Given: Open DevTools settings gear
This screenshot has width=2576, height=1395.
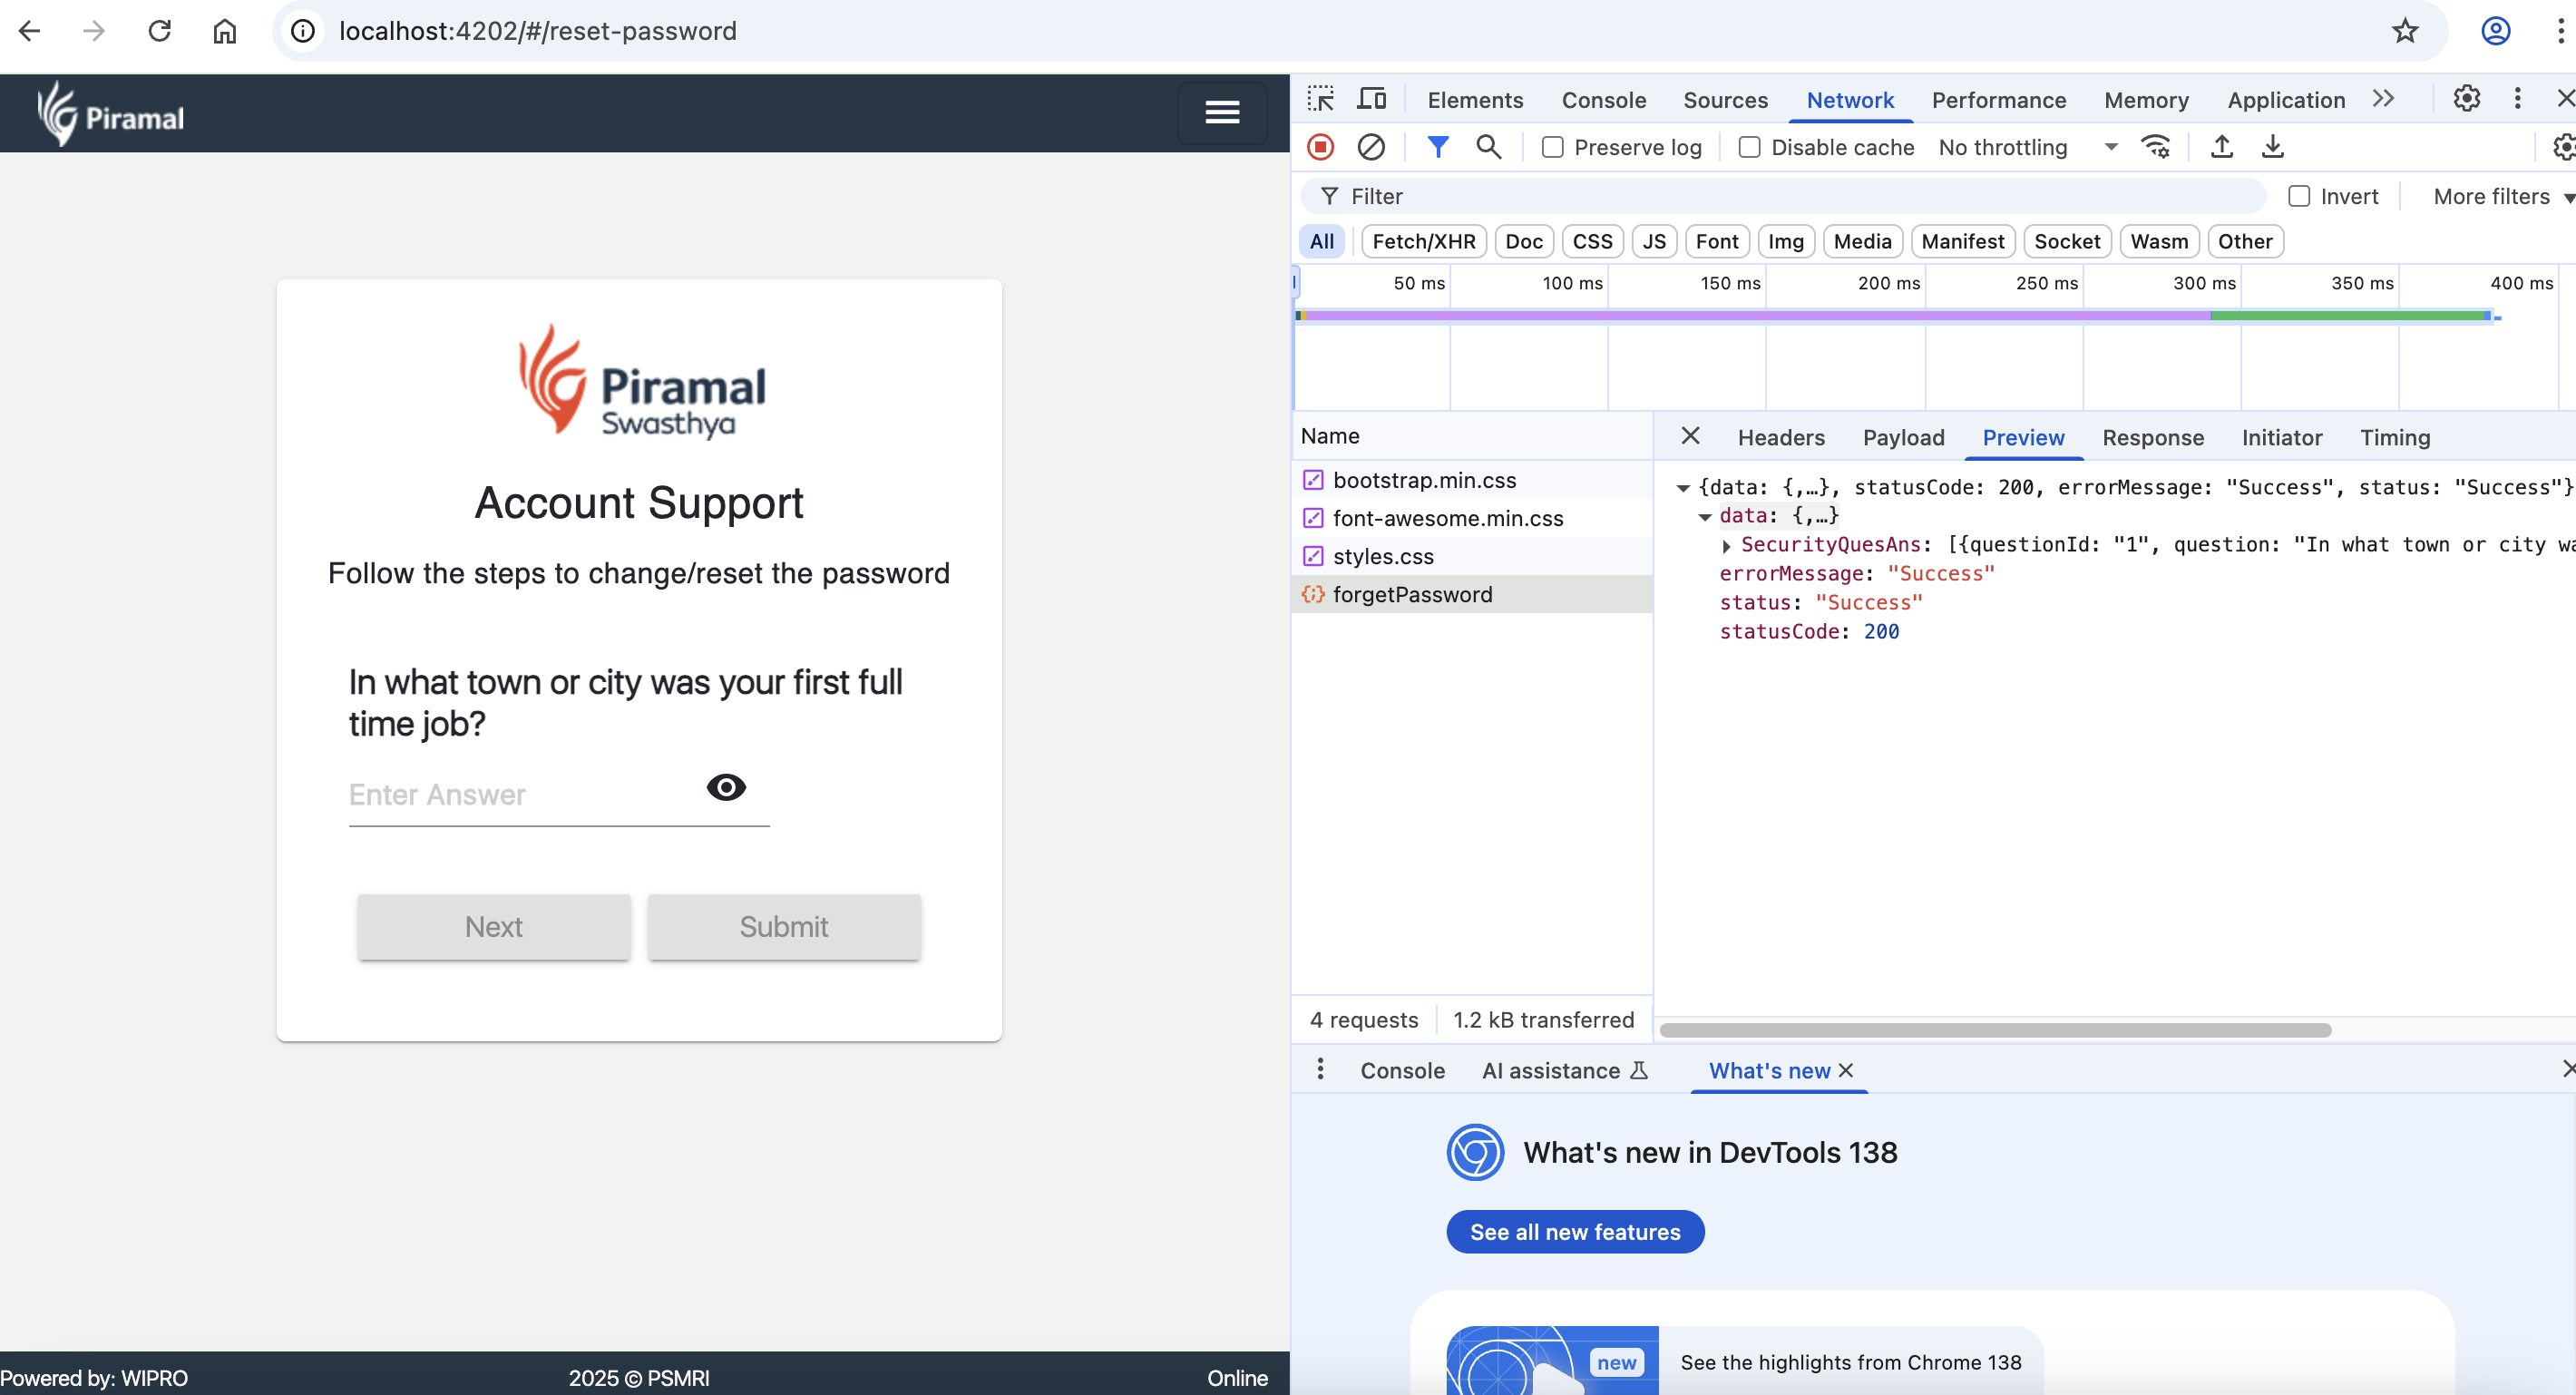Looking at the screenshot, I should tap(2467, 99).
